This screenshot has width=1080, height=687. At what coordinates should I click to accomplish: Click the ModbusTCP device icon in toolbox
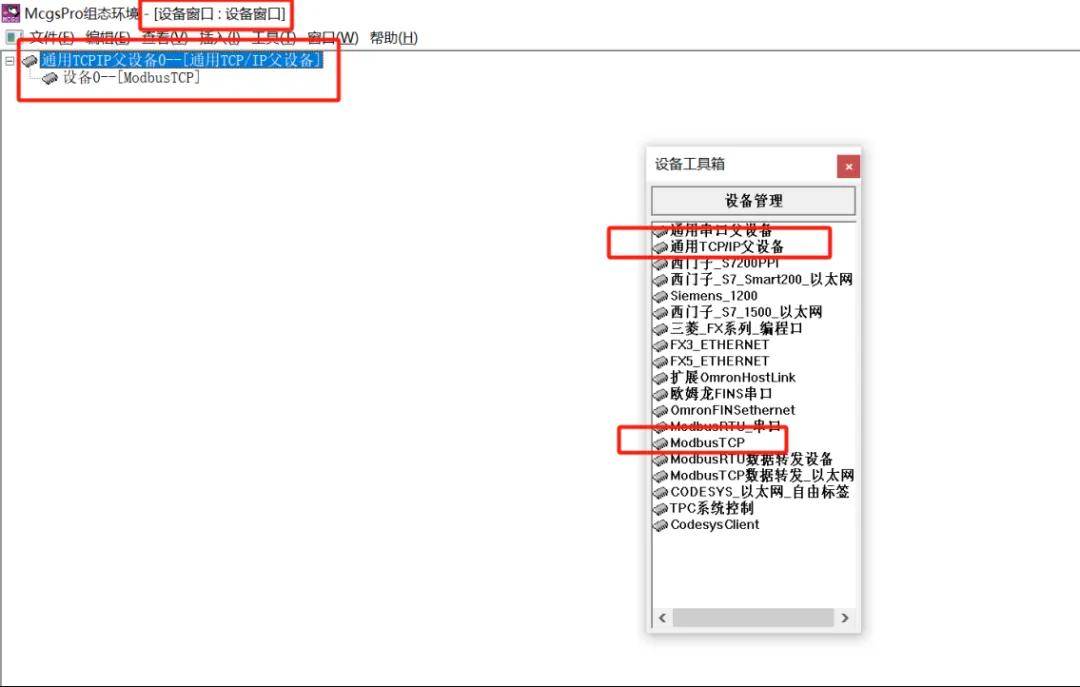[x=660, y=443]
